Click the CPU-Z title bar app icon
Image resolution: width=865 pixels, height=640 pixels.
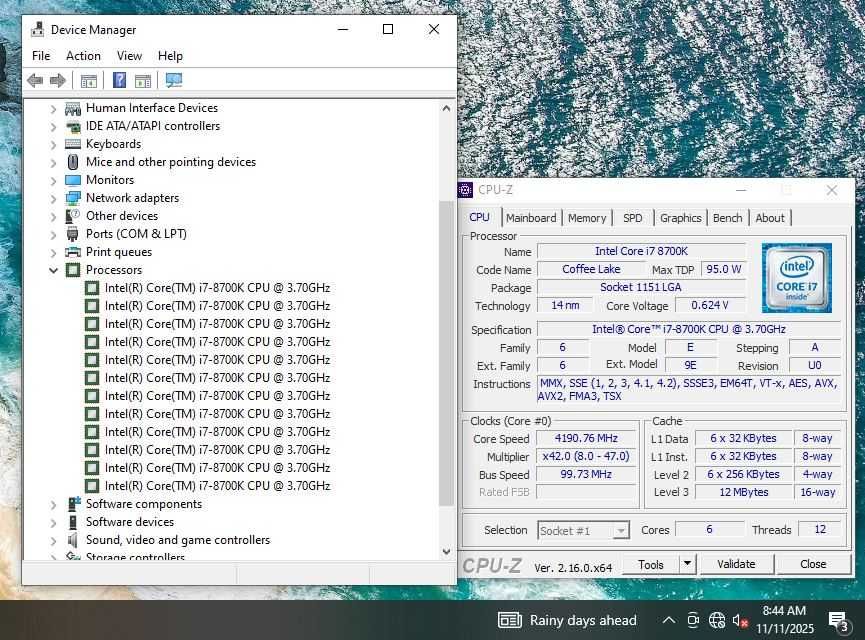(466, 190)
